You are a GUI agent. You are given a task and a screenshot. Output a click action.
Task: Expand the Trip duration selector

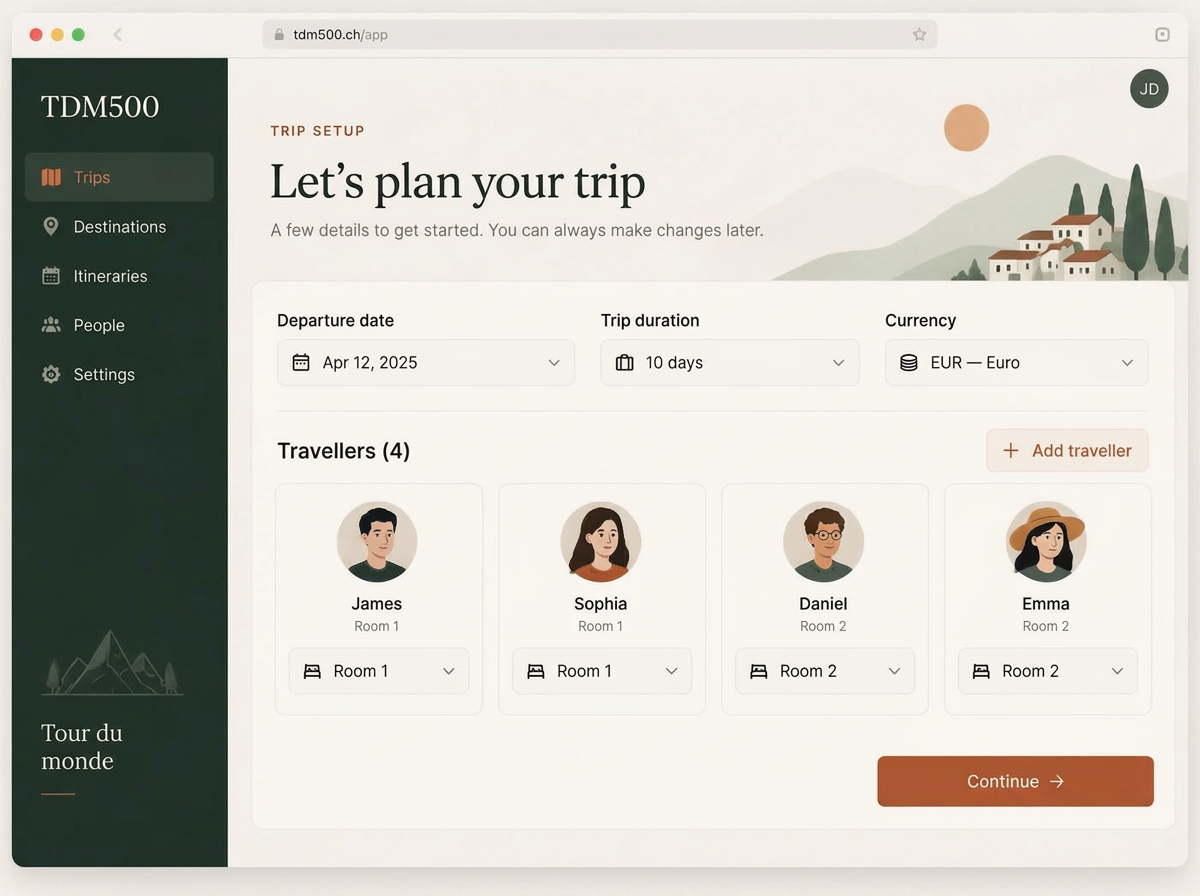tap(730, 362)
